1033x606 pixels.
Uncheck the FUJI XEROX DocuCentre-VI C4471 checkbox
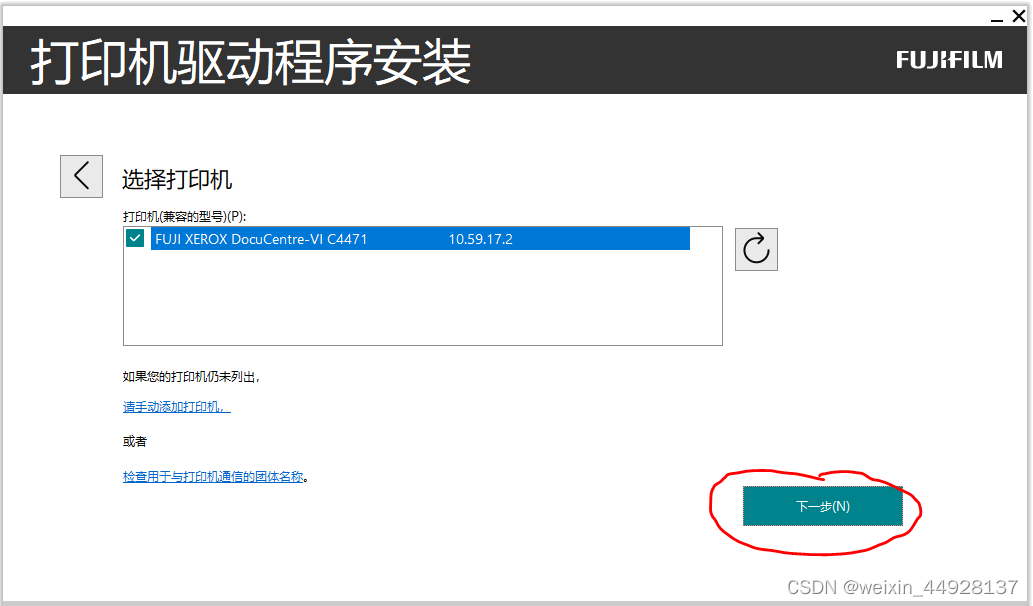point(135,238)
